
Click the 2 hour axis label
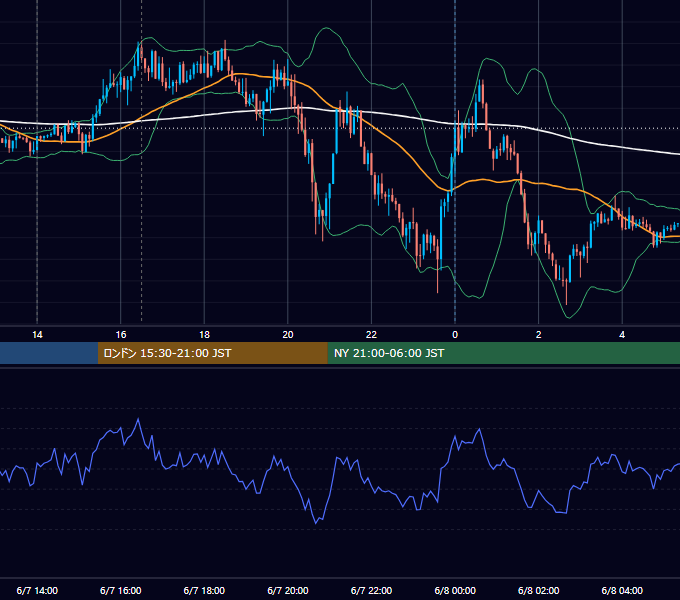pyautogui.click(x=539, y=335)
